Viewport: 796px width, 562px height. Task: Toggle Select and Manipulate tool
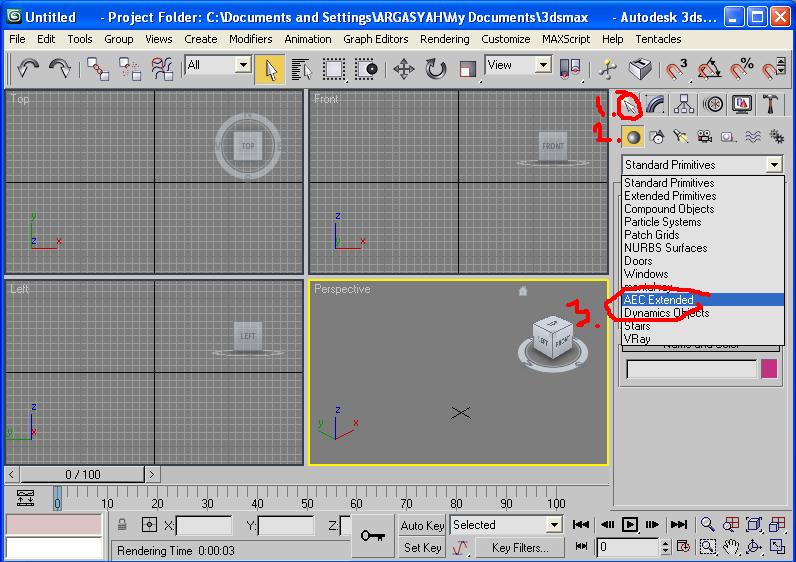point(608,69)
